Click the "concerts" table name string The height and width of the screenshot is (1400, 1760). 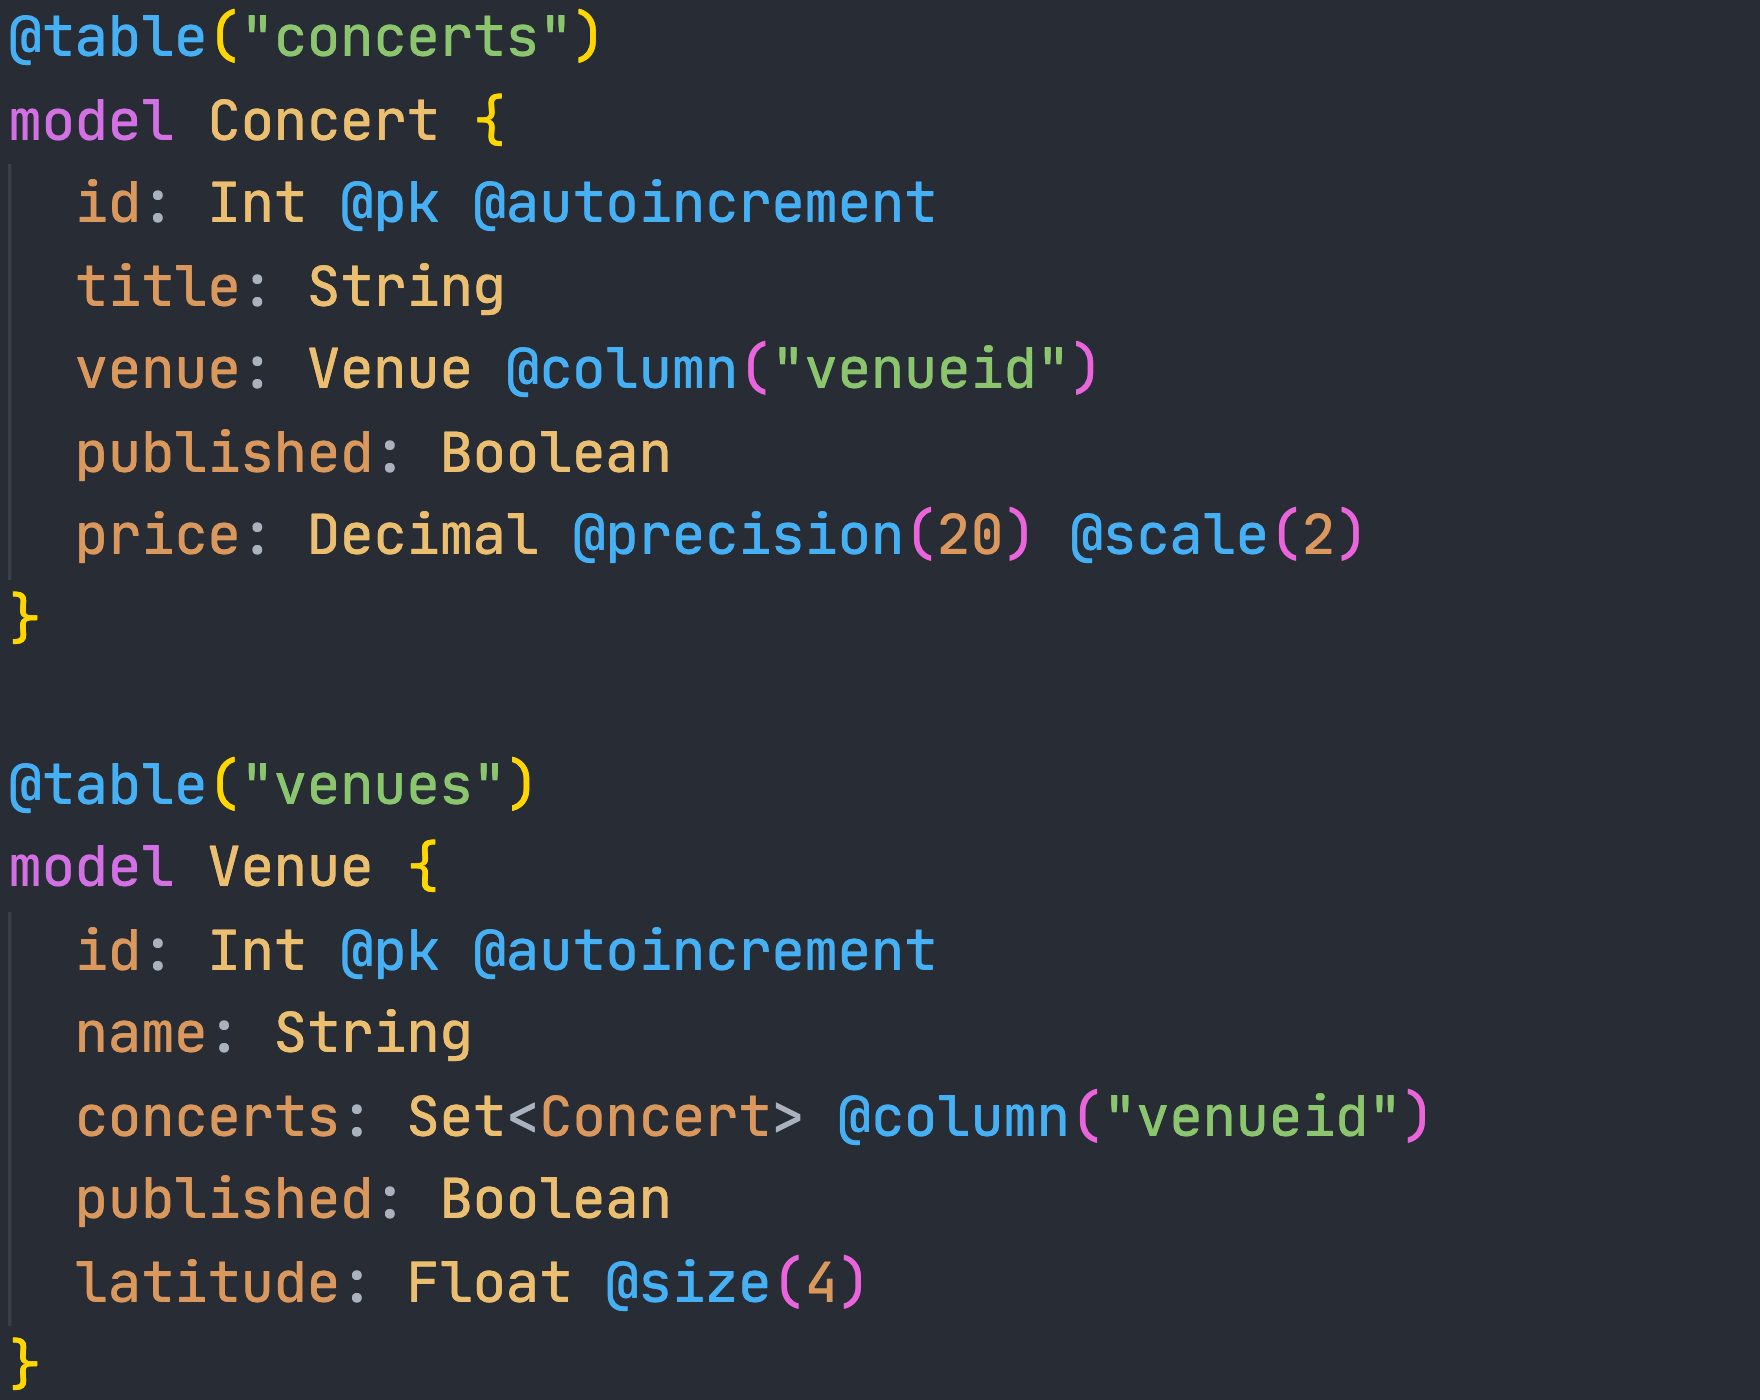pyautogui.click(x=406, y=38)
